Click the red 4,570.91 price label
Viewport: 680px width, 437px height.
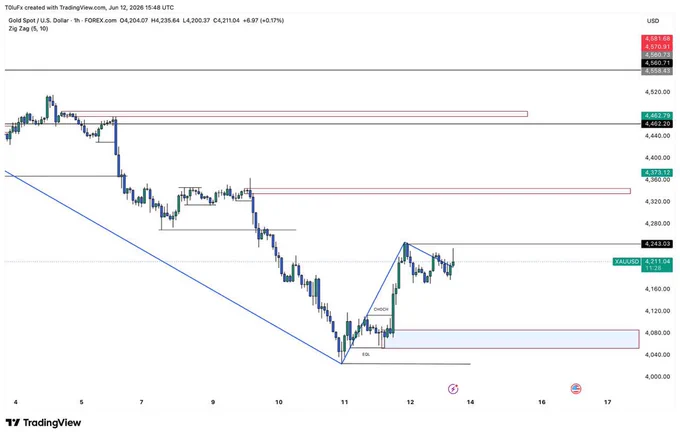click(657, 46)
